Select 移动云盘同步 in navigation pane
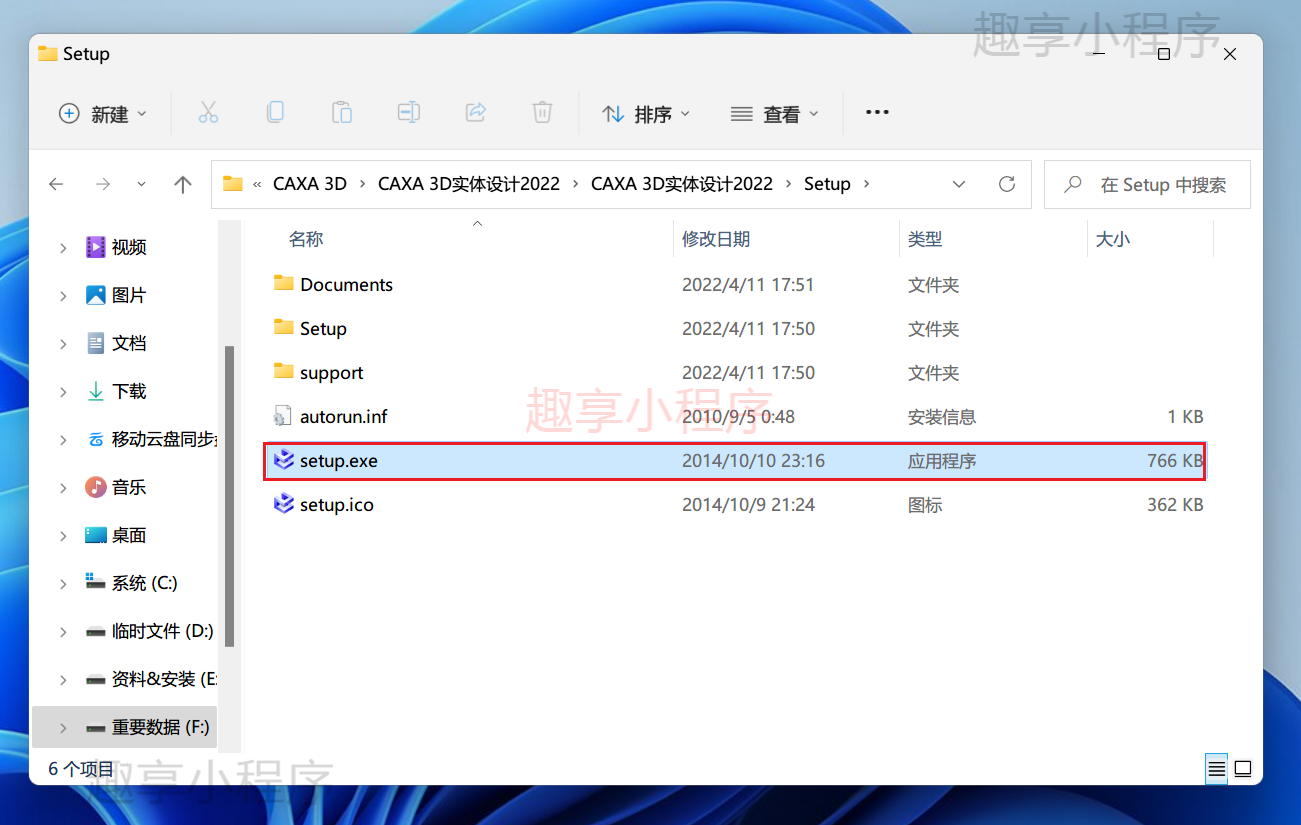This screenshot has width=1301, height=825. [165, 439]
